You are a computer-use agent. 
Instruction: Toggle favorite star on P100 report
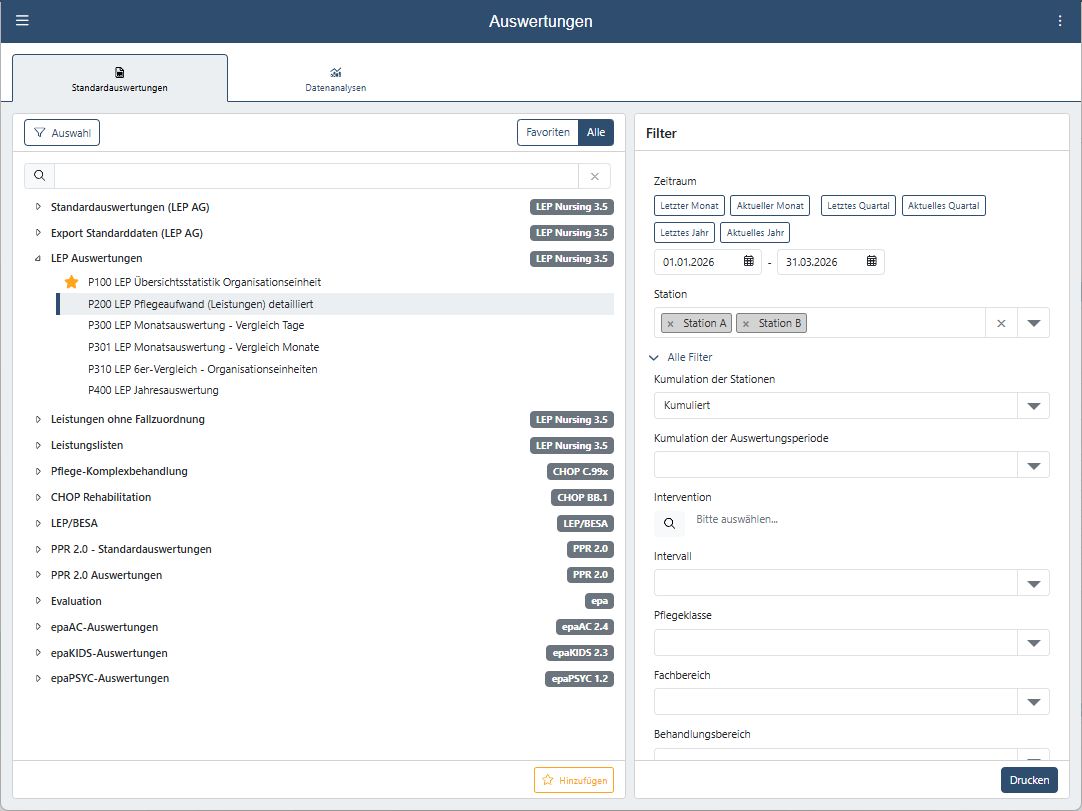(71, 282)
